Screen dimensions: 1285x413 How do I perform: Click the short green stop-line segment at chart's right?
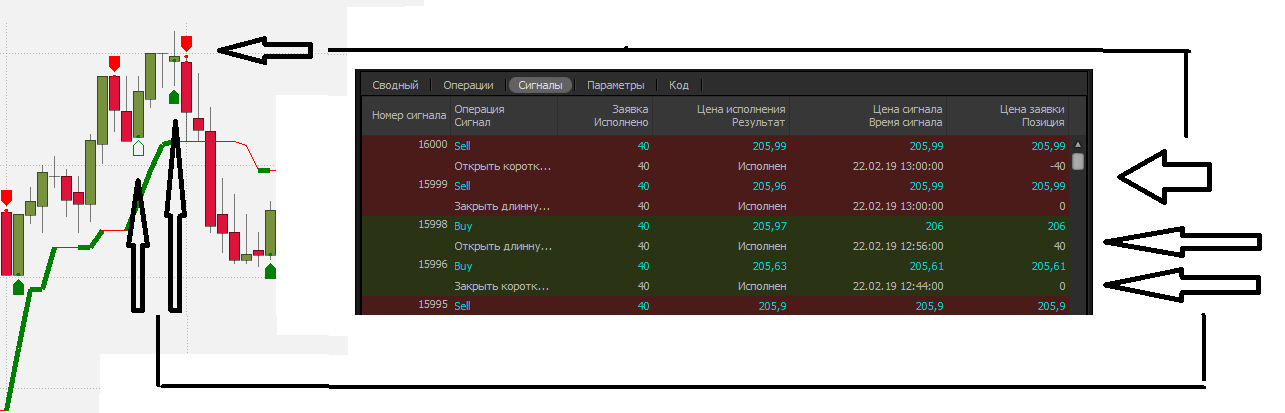264,171
